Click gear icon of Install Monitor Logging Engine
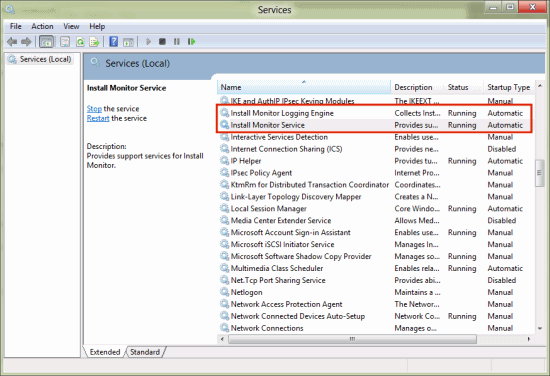The image size is (550, 376). [x=224, y=113]
